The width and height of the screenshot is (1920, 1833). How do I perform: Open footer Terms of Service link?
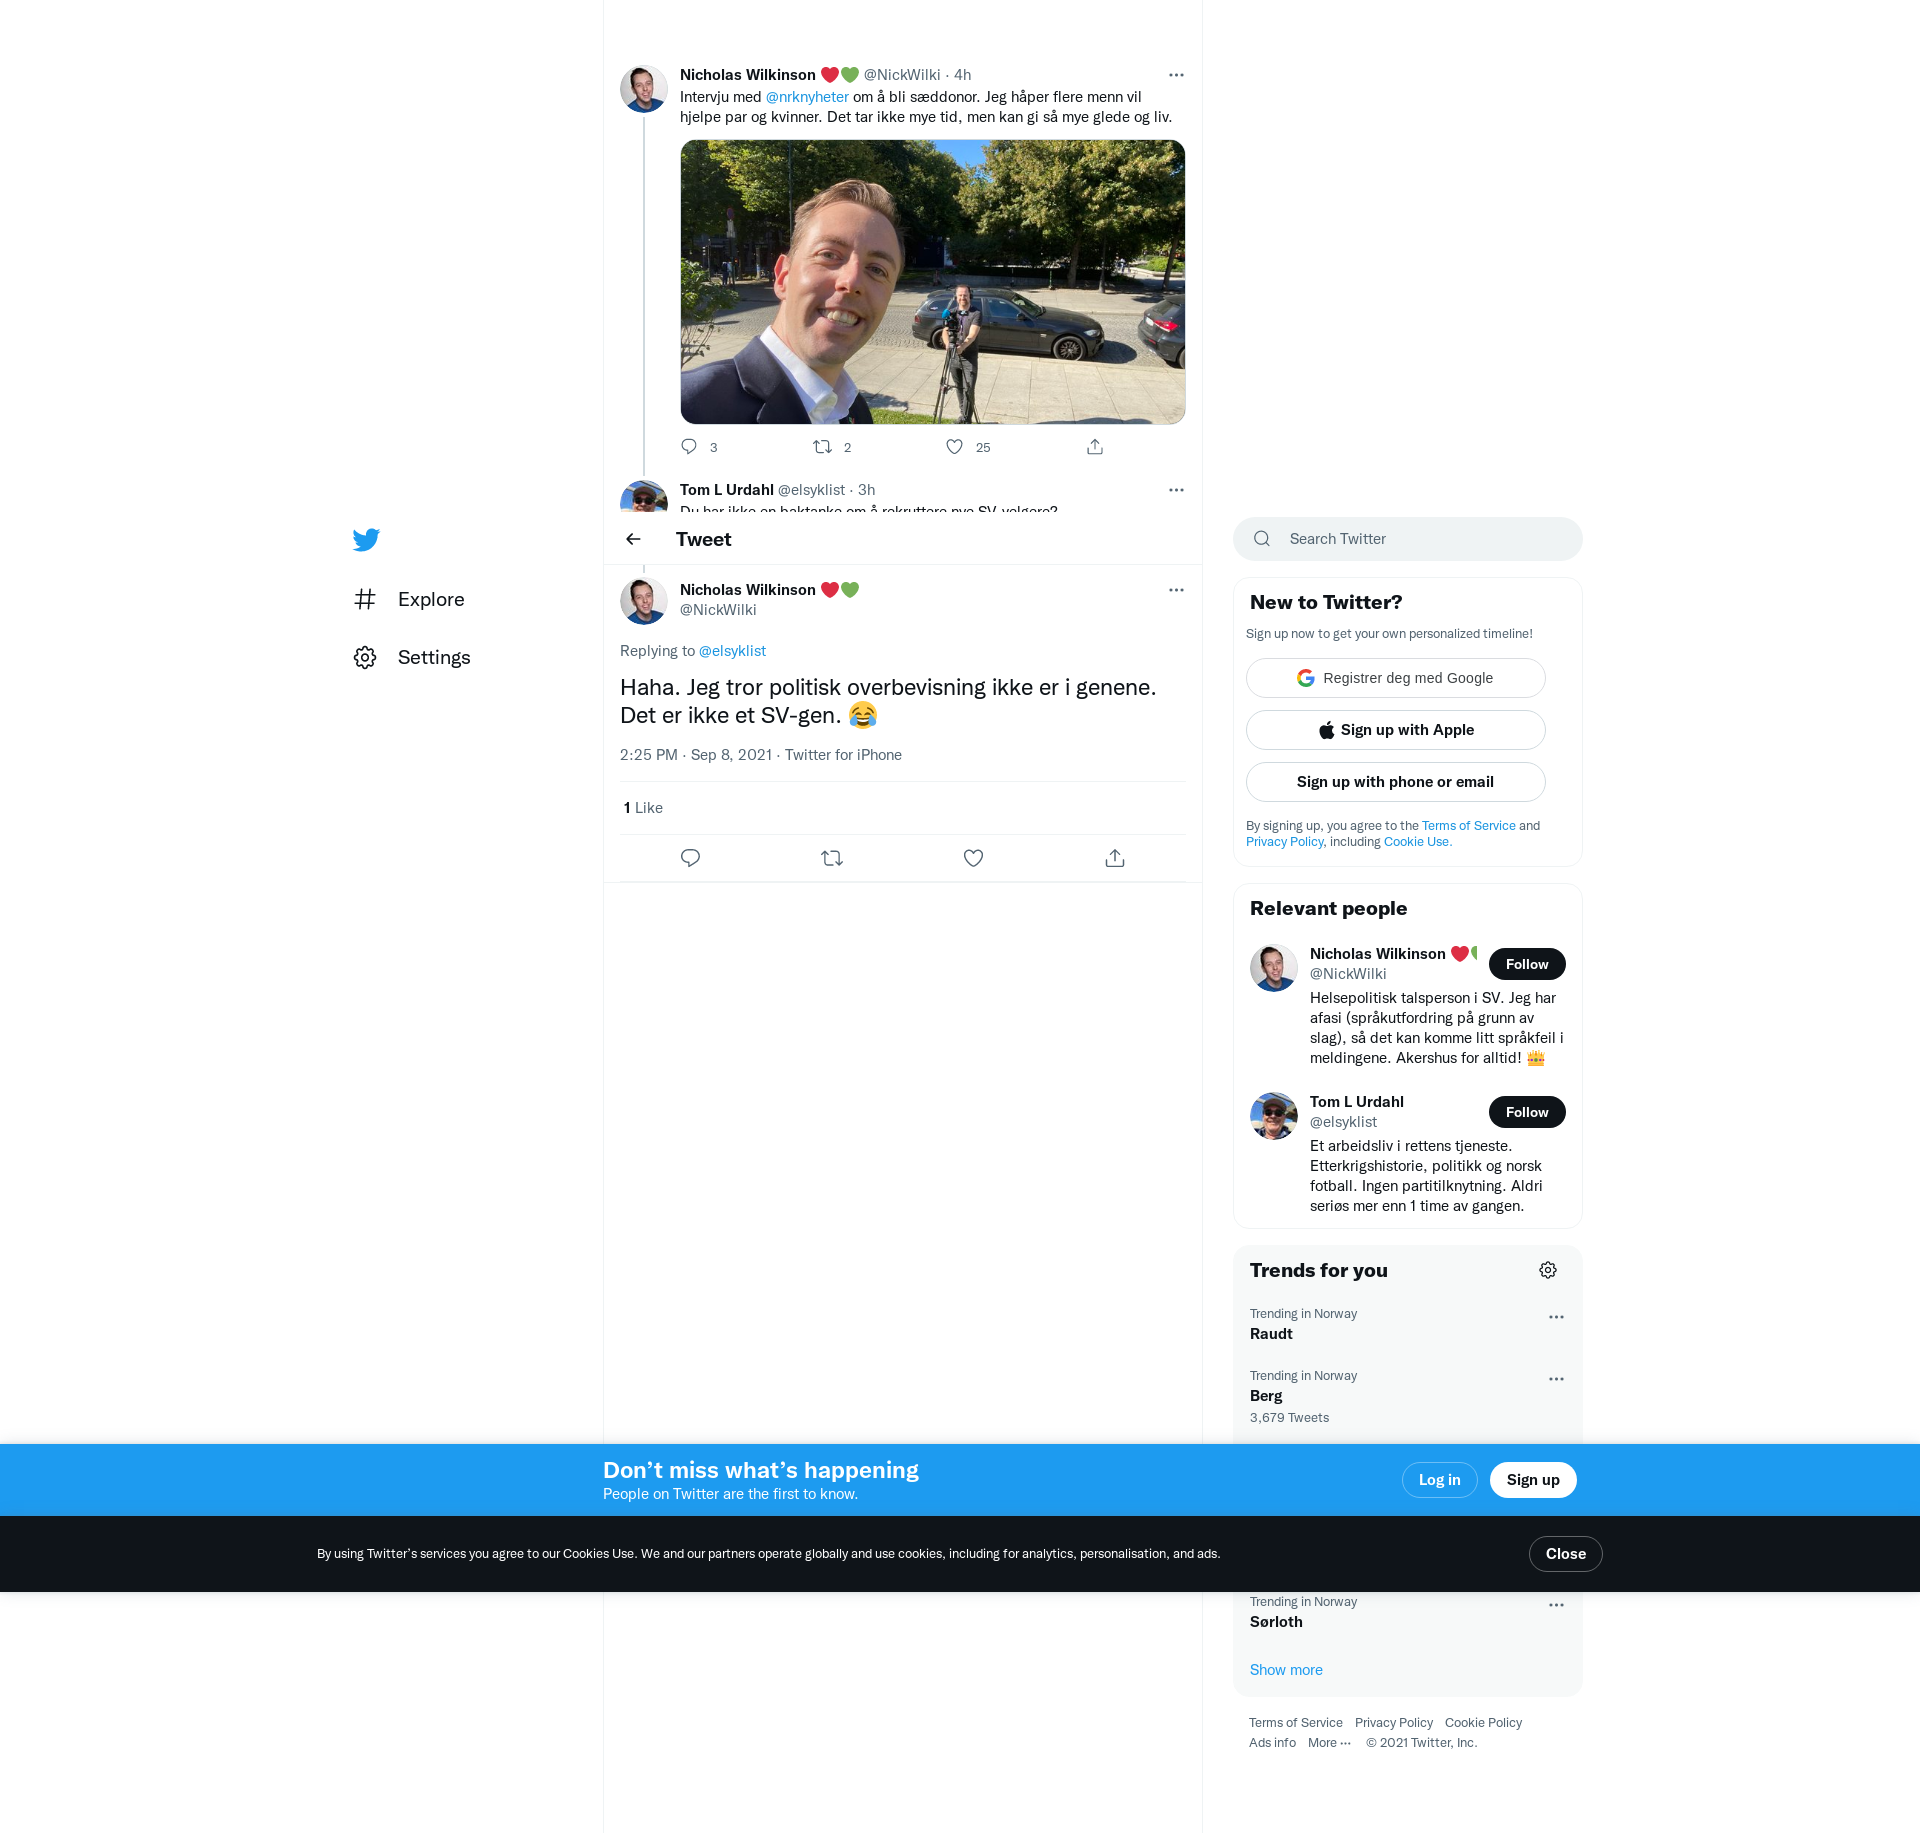(1296, 1723)
